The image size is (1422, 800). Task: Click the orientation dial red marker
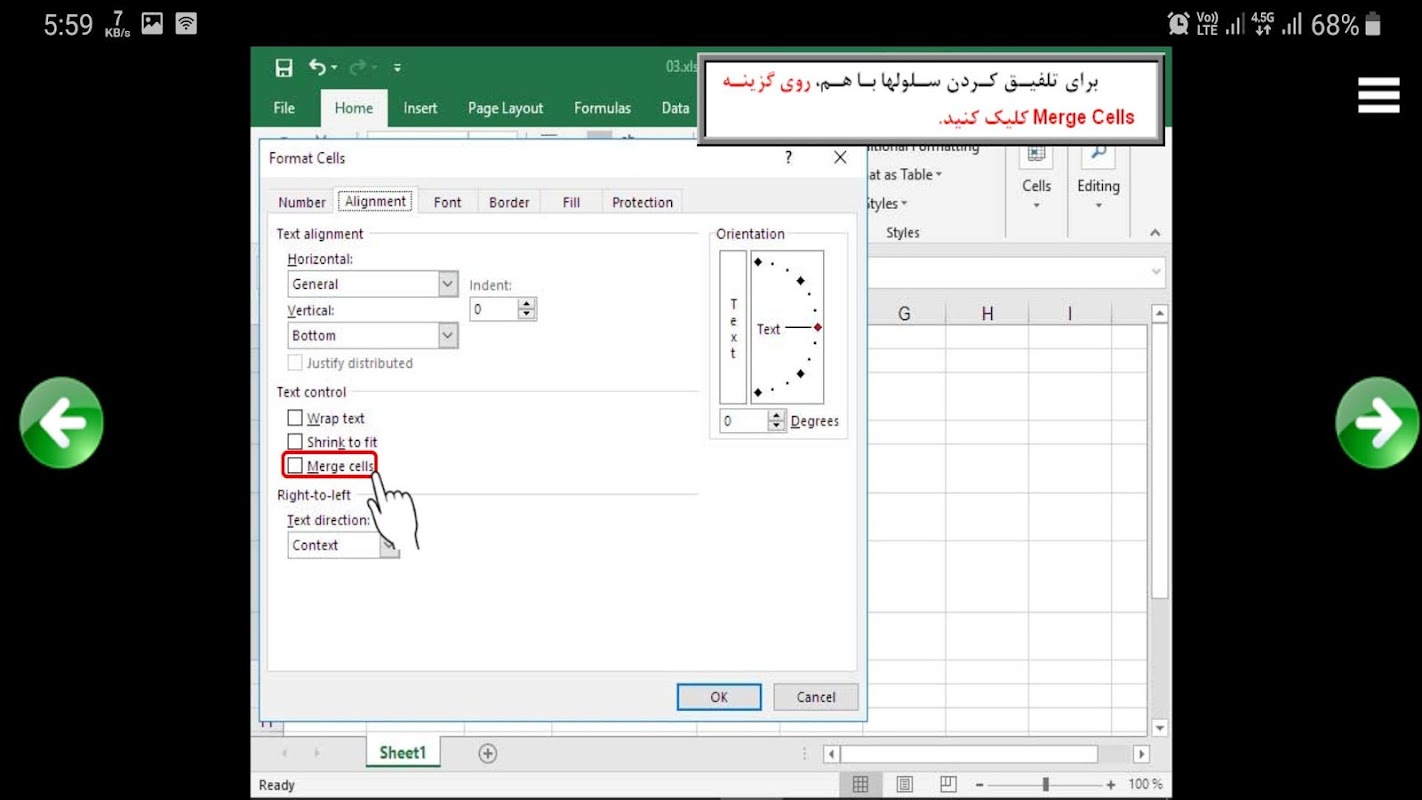pyautogui.click(x=818, y=327)
